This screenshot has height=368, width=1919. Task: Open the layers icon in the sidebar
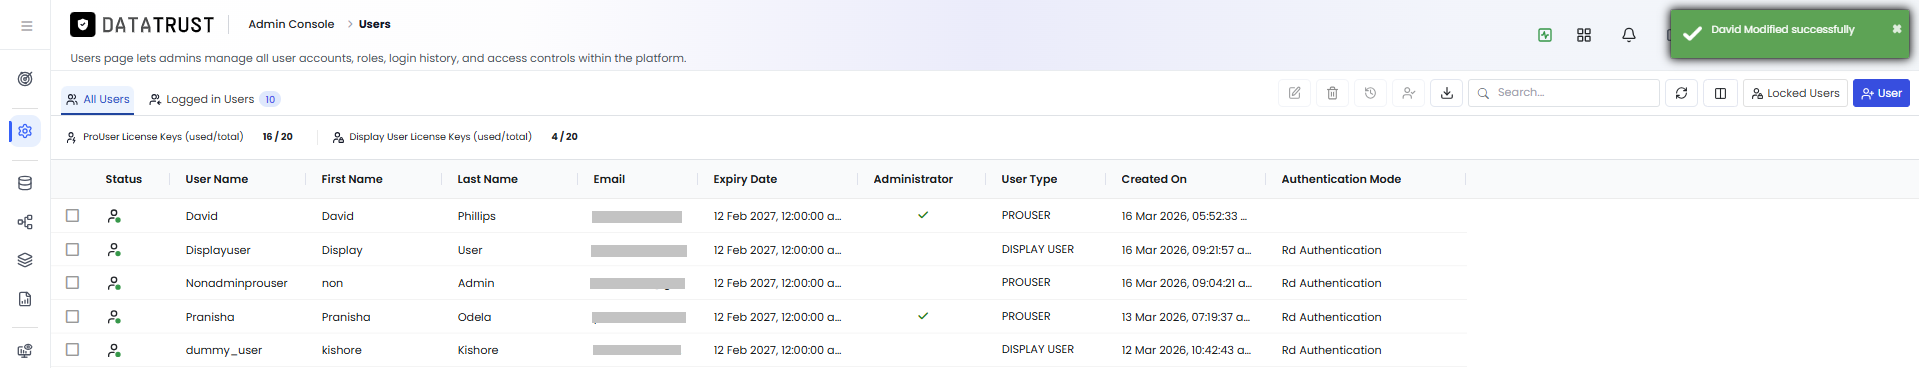click(x=25, y=260)
